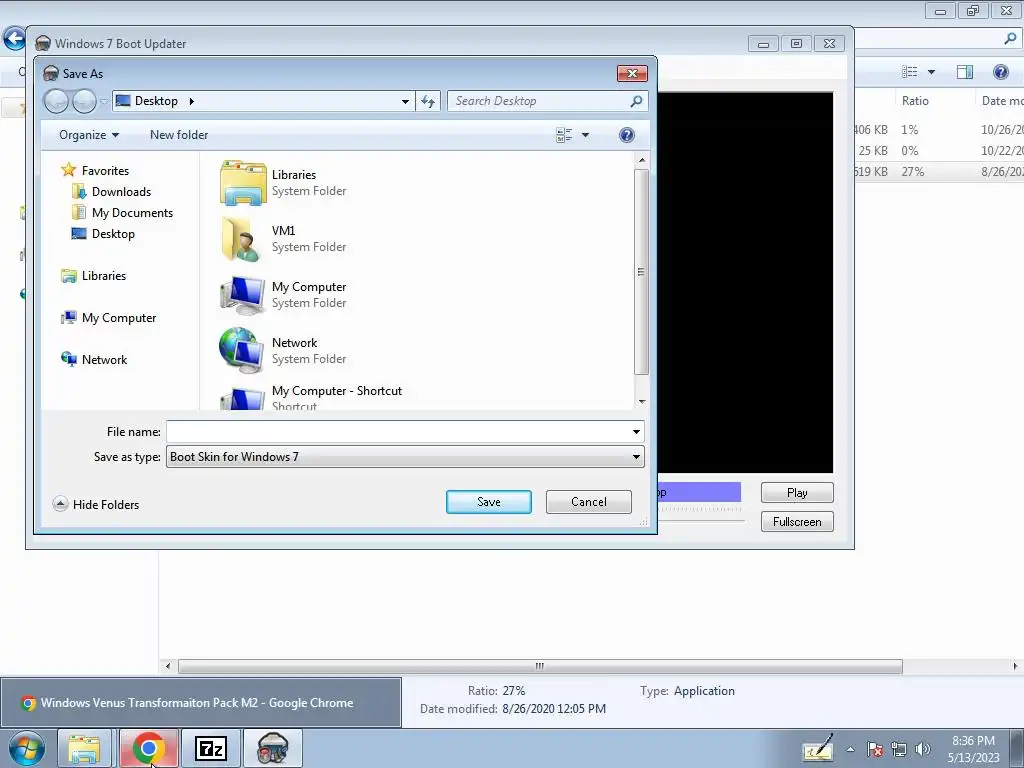
Task: Click Play in Windows 7 Boot Updater
Action: click(x=797, y=493)
